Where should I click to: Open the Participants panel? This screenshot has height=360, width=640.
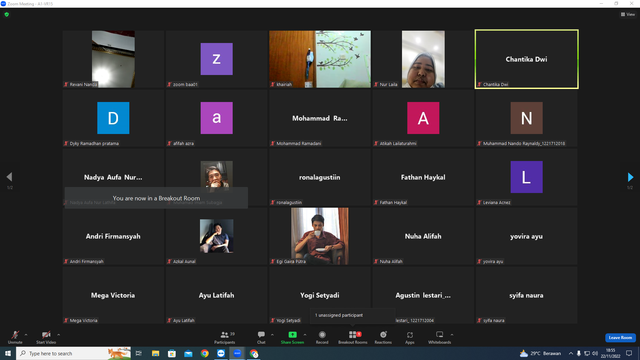click(x=224, y=337)
